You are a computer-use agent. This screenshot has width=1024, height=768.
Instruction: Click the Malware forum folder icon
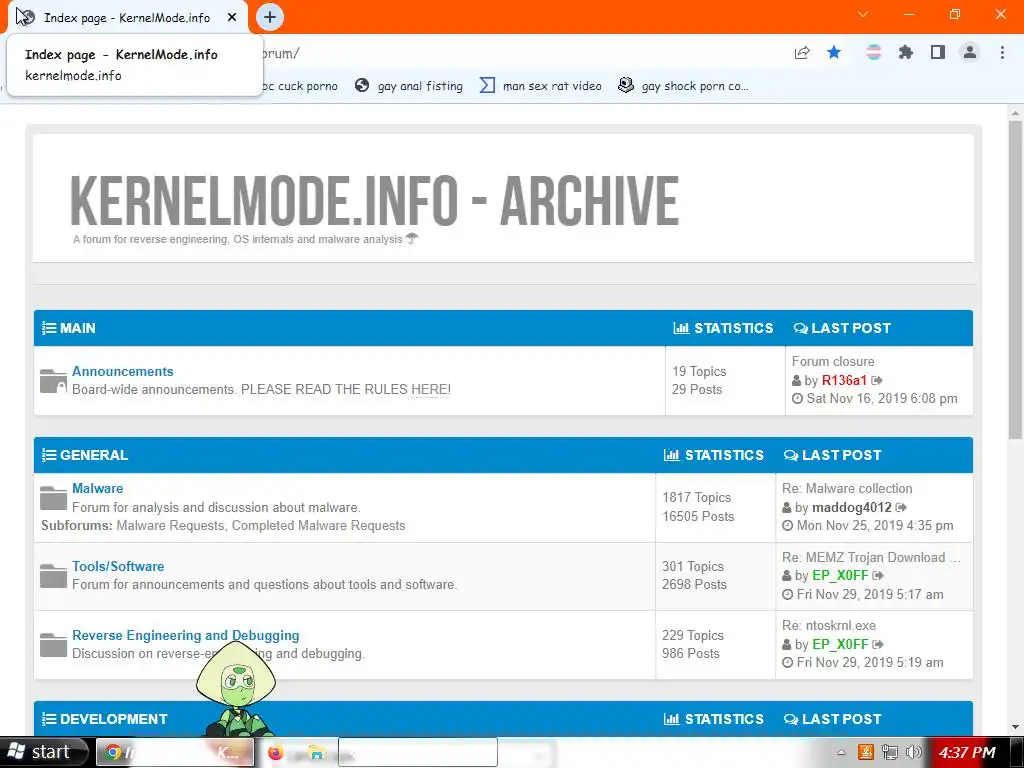[53, 498]
